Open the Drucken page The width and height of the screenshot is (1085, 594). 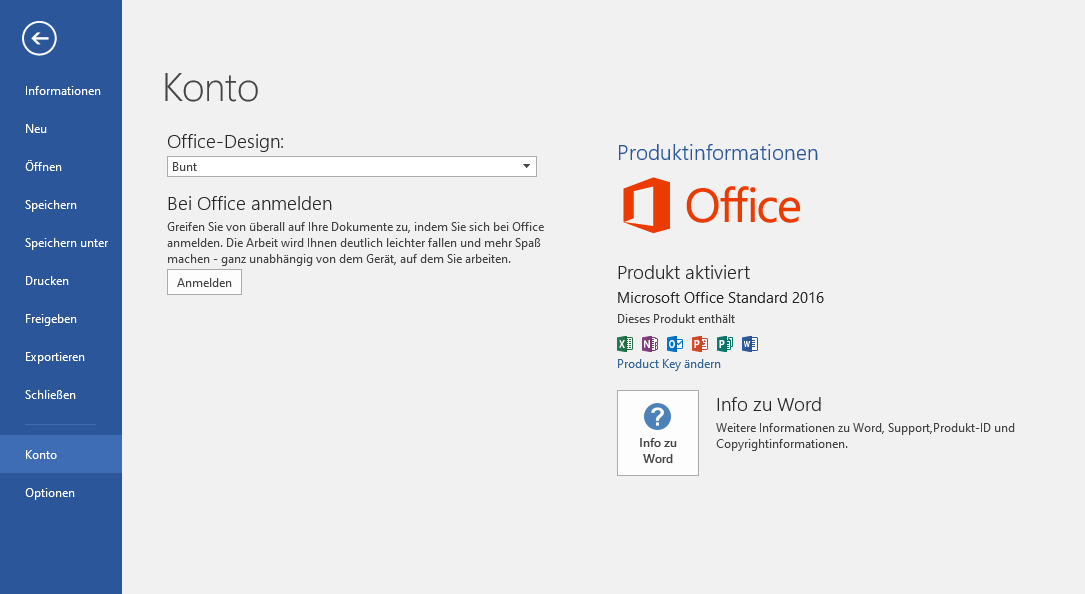[x=47, y=281]
